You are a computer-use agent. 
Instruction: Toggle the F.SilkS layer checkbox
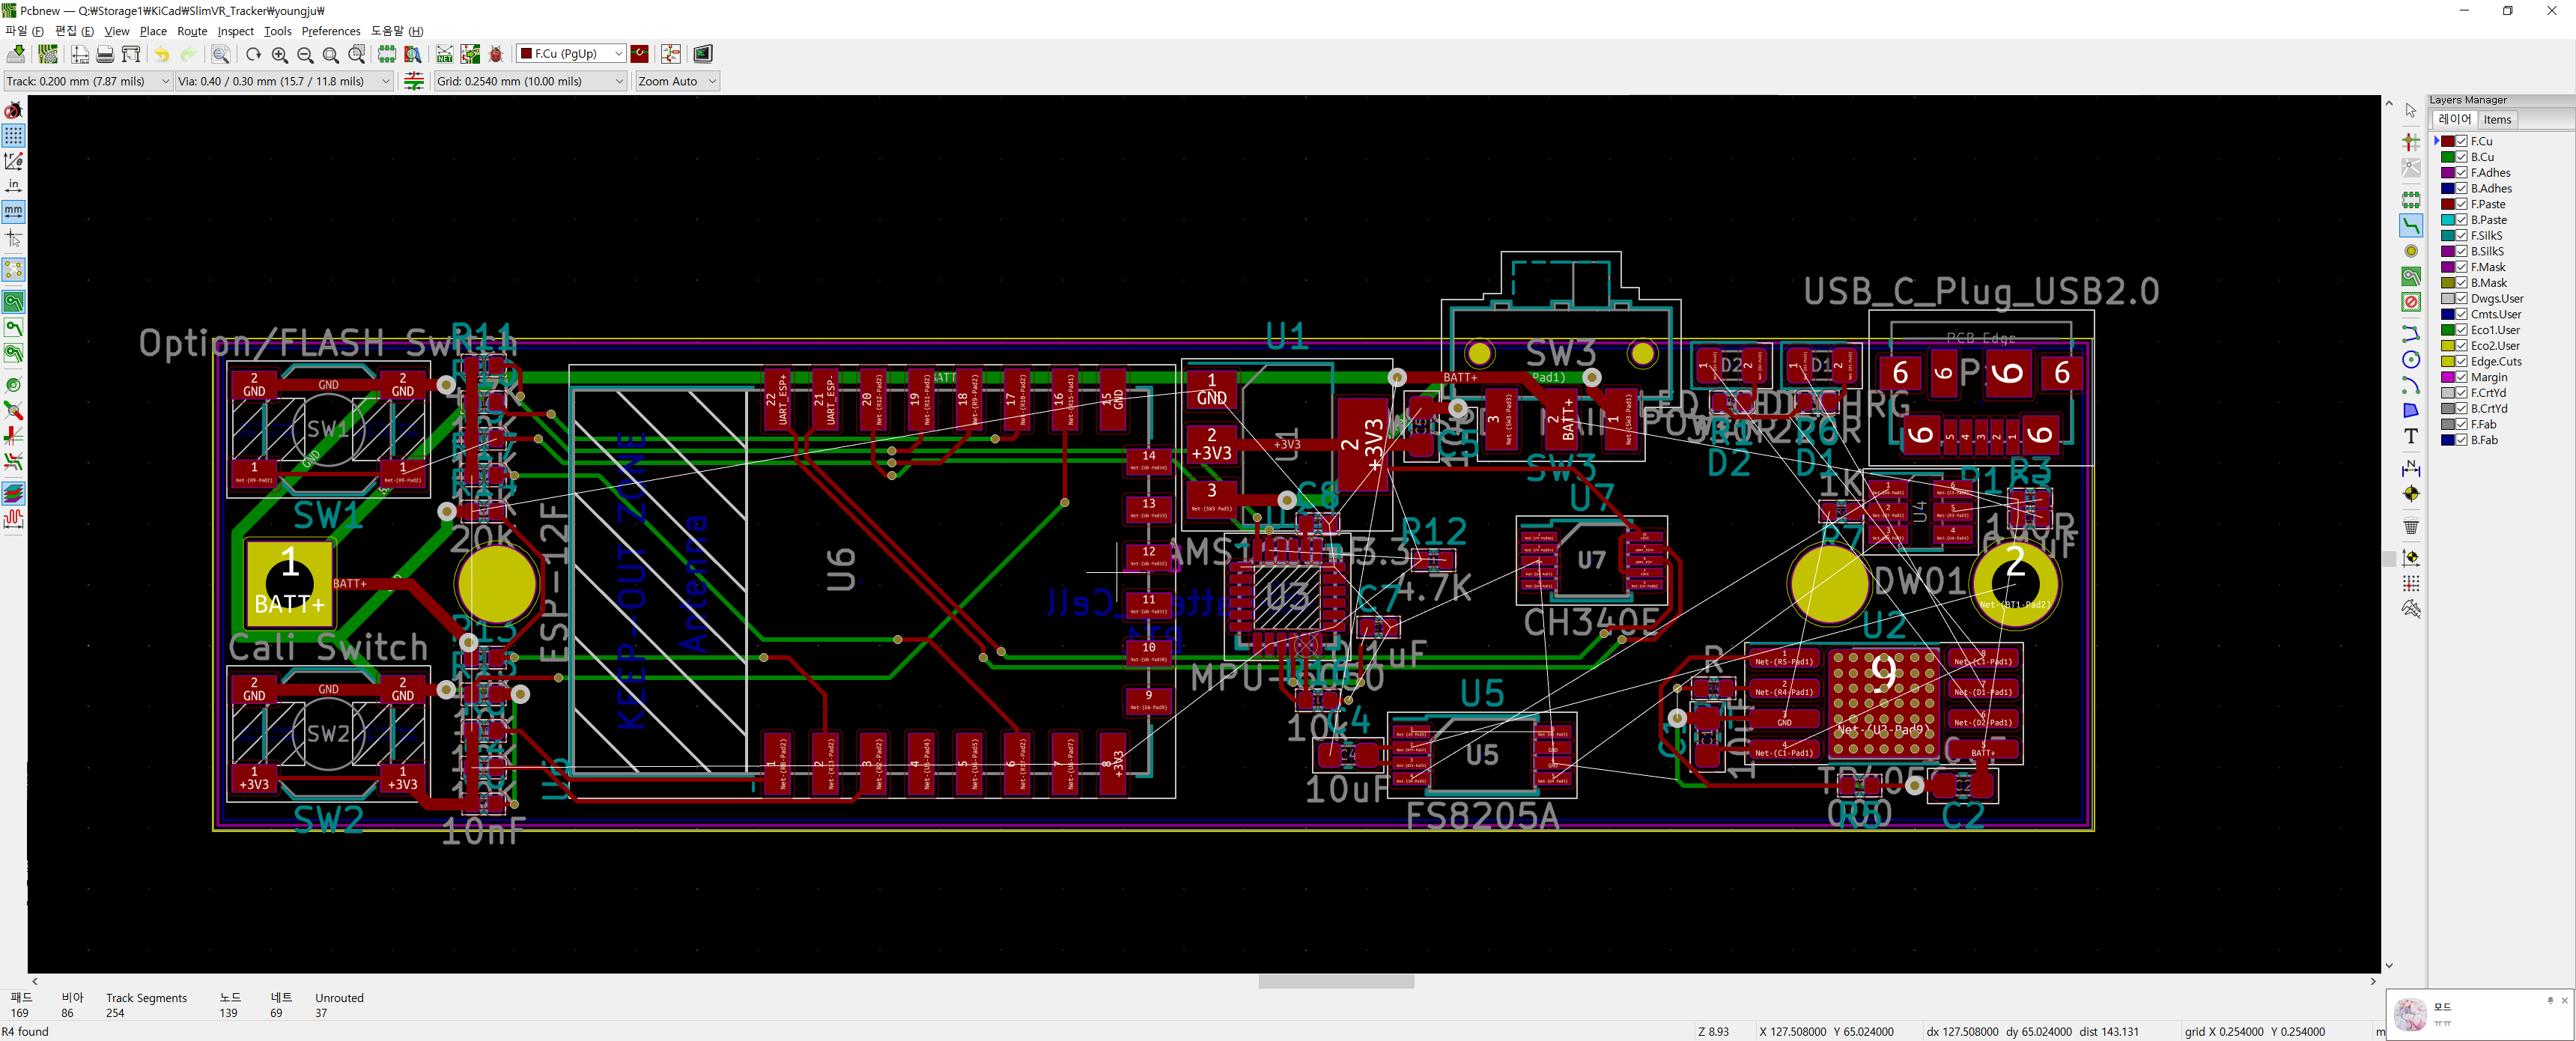click(x=2462, y=236)
